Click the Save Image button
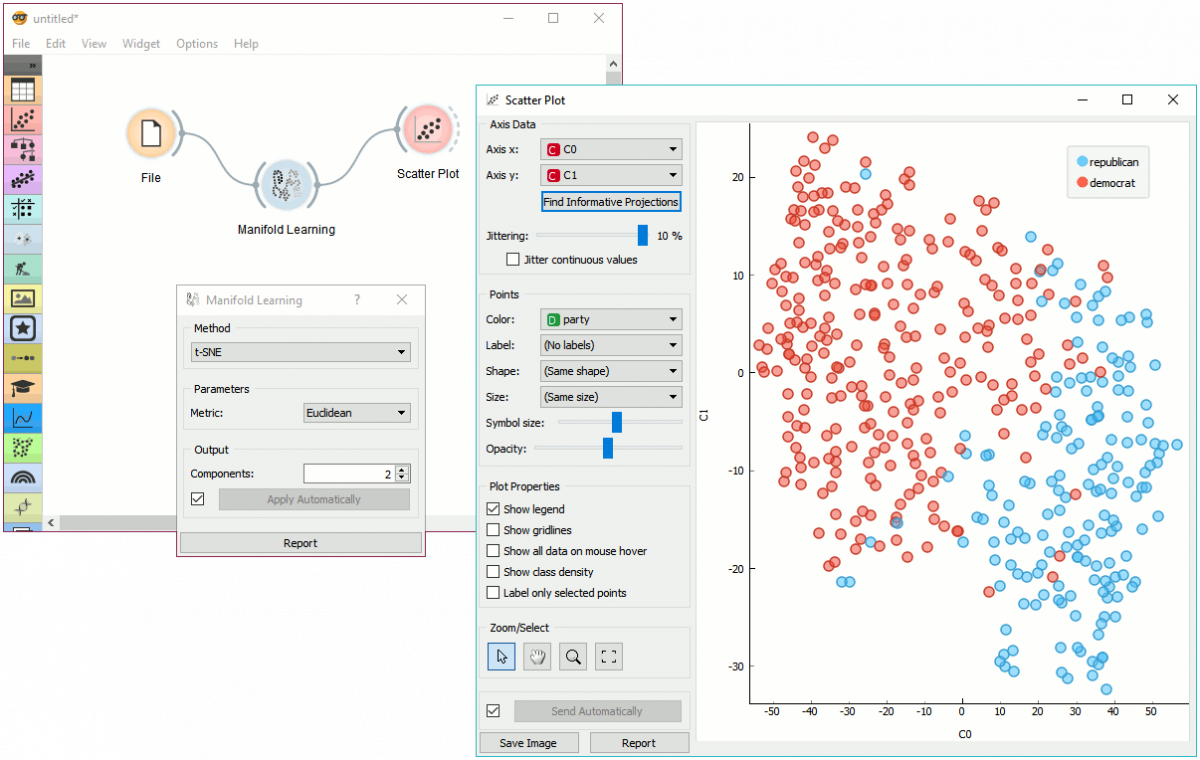The height and width of the screenshot is (760, 1200). click(528, 743)
